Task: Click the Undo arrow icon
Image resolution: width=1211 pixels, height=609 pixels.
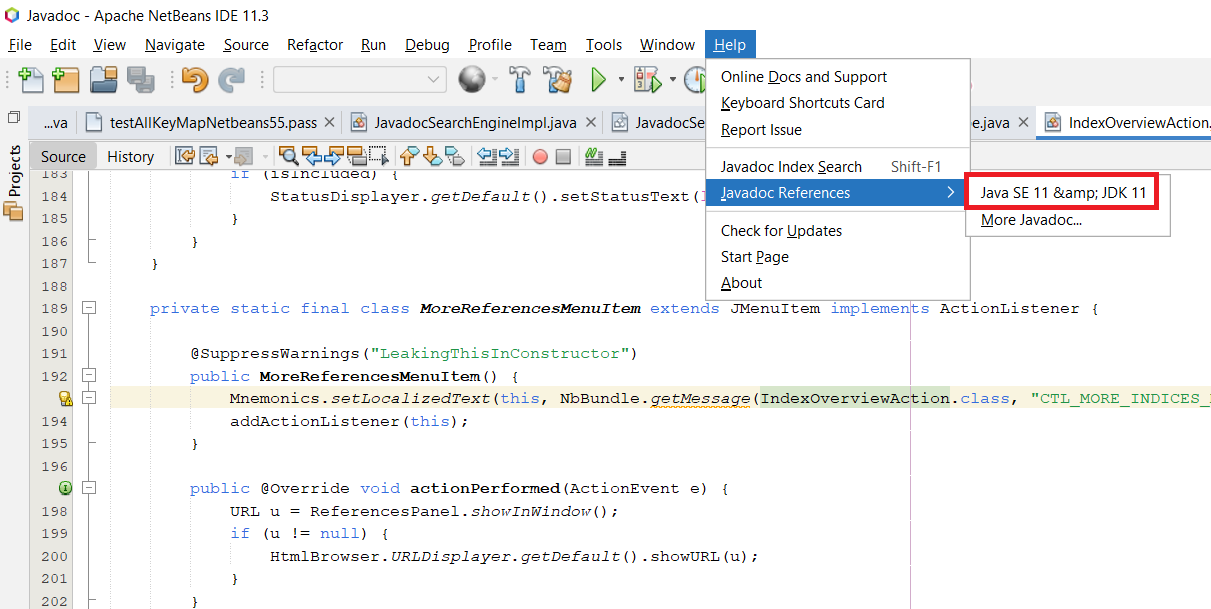Action: 194,79
